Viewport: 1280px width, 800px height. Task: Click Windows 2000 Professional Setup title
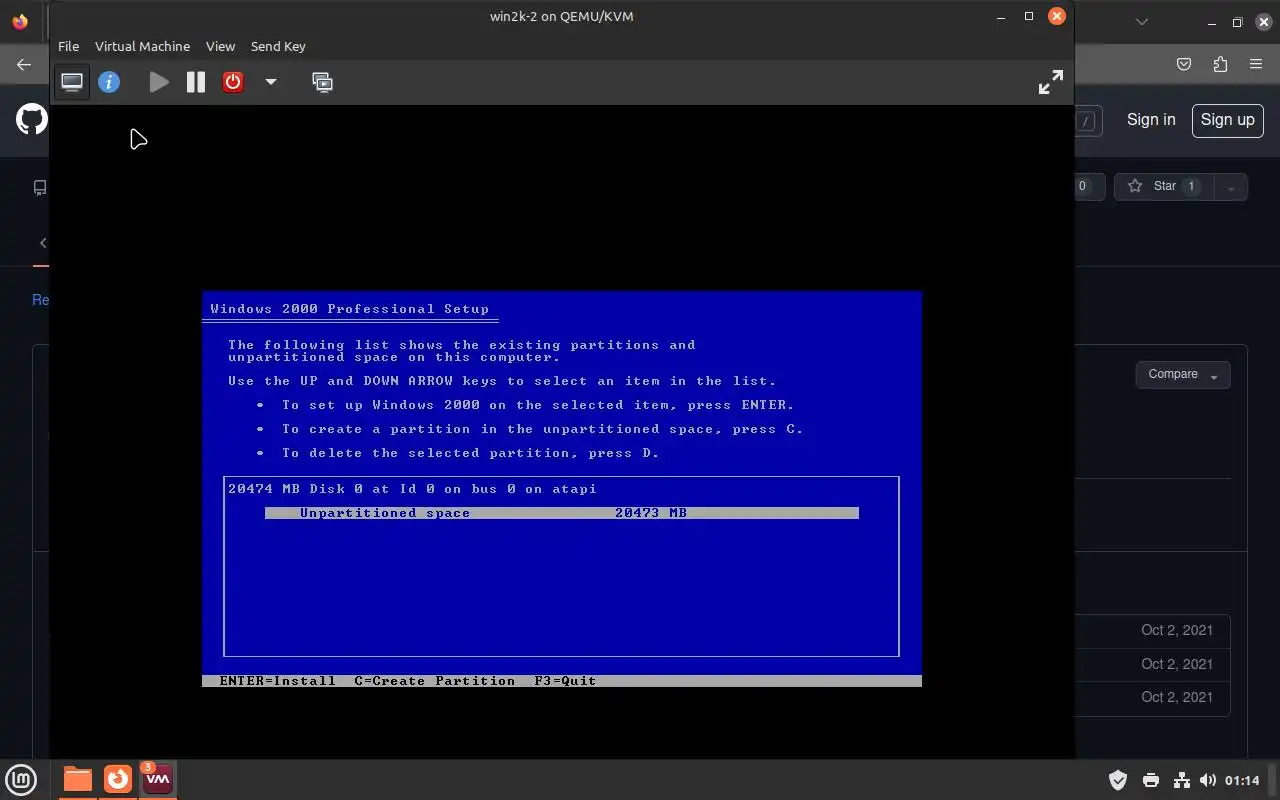click(350, 309)
